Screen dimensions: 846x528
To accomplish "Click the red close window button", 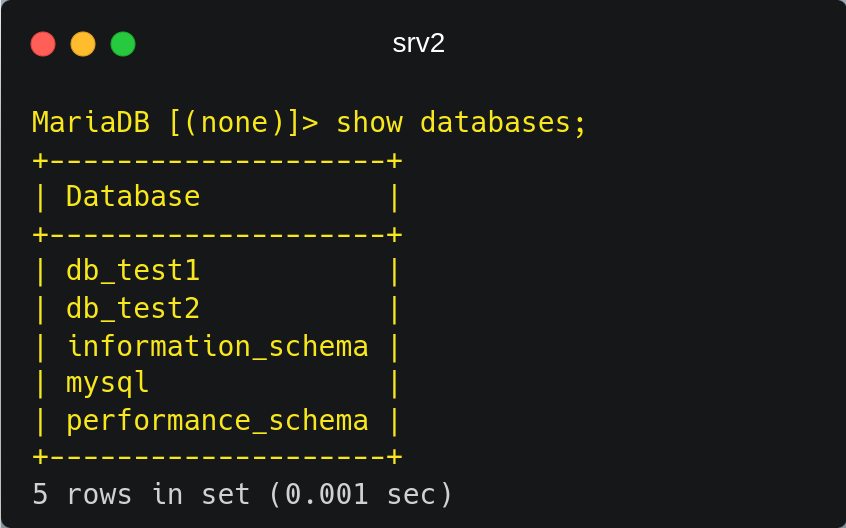I will coord(43,44).
